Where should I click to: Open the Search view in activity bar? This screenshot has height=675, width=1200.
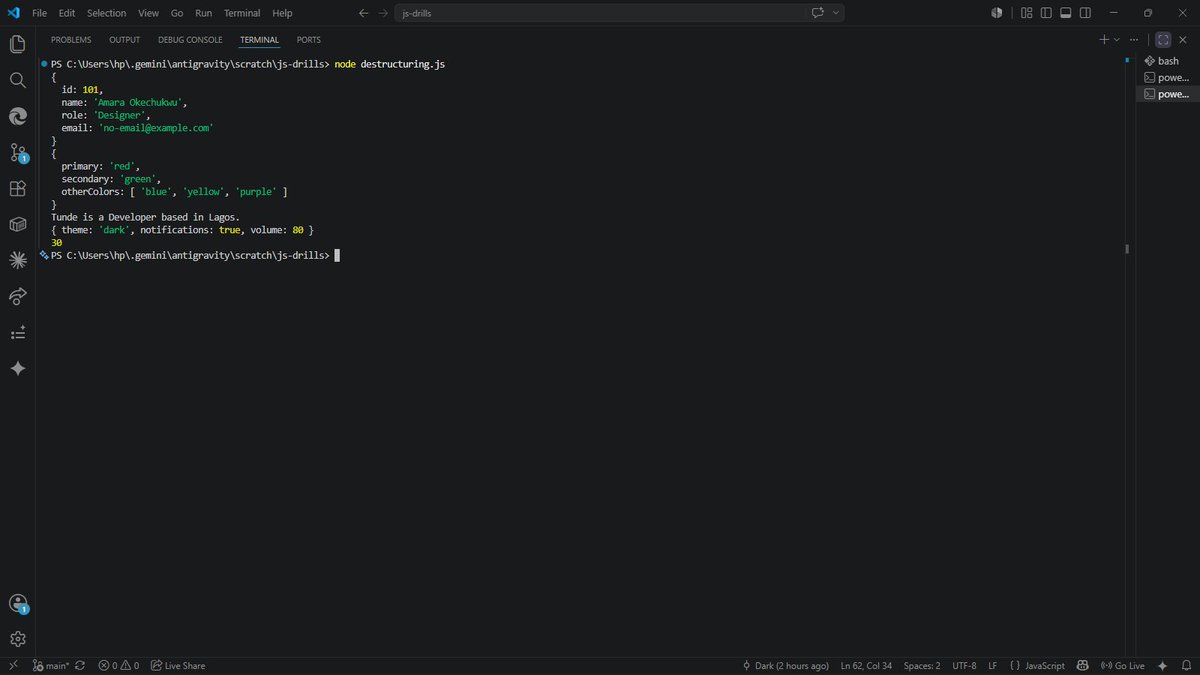pyautogui.click(x=17, y=80)
